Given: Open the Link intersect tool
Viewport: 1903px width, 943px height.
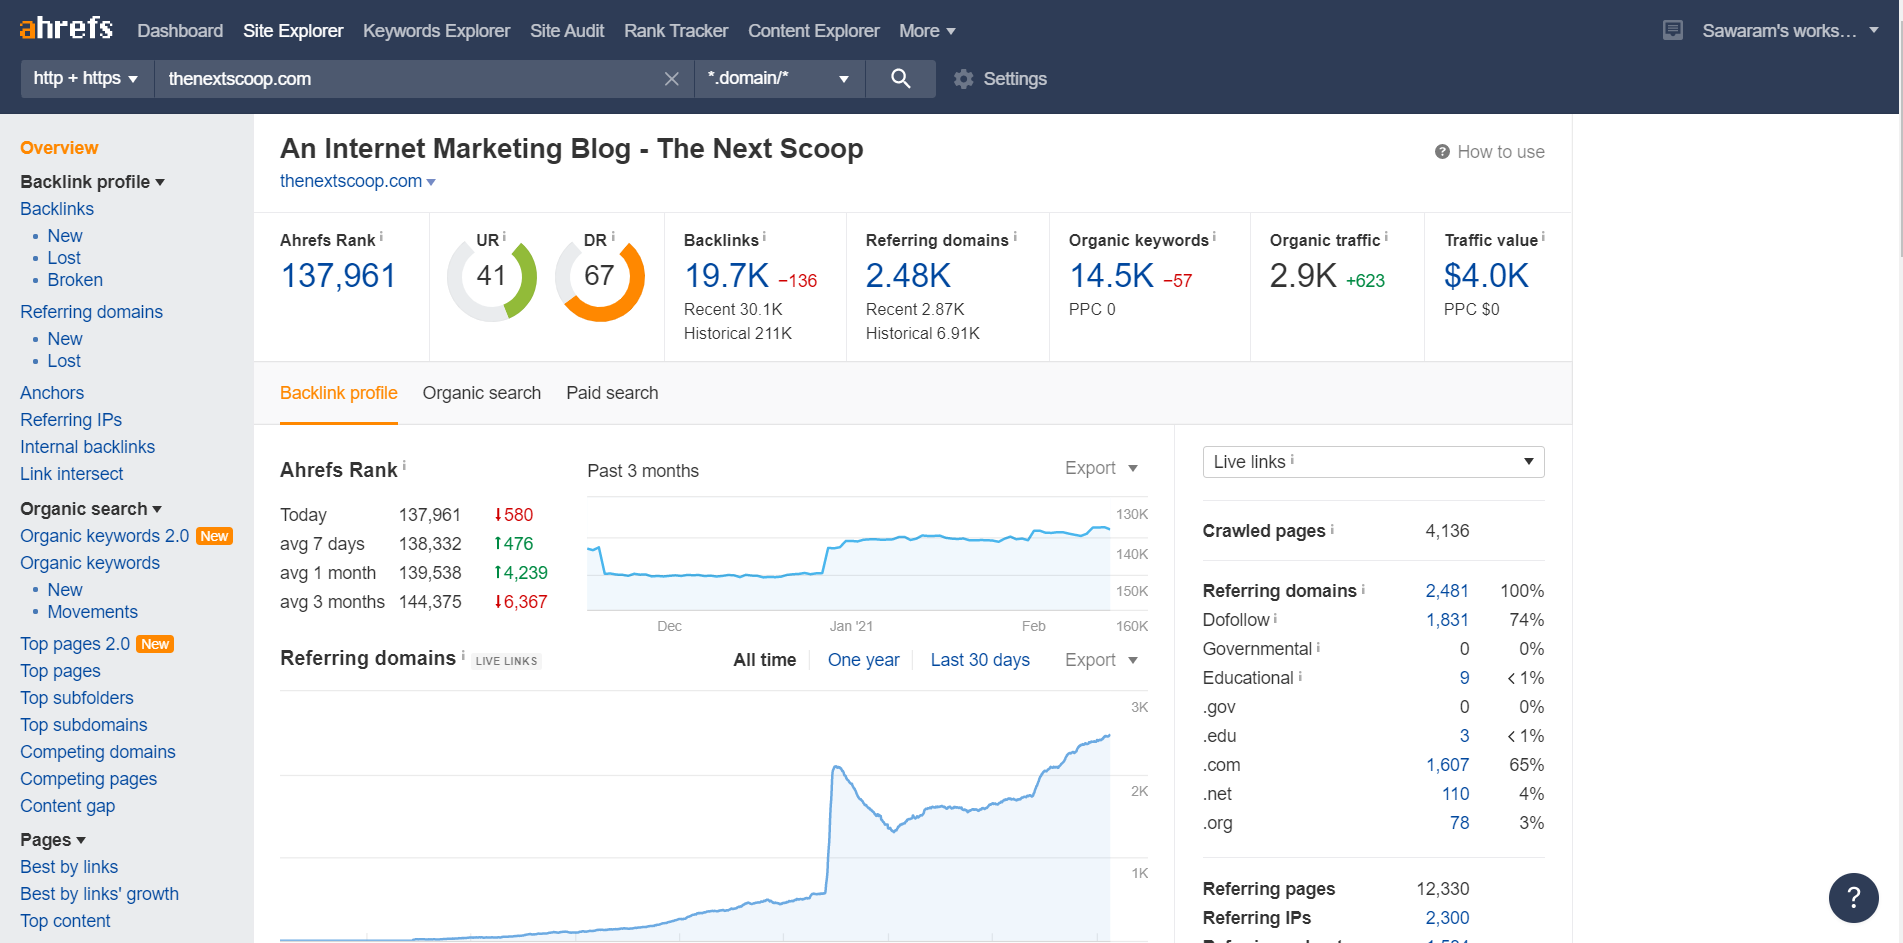Looking at the screenshot, I should (x=72, y=474).
